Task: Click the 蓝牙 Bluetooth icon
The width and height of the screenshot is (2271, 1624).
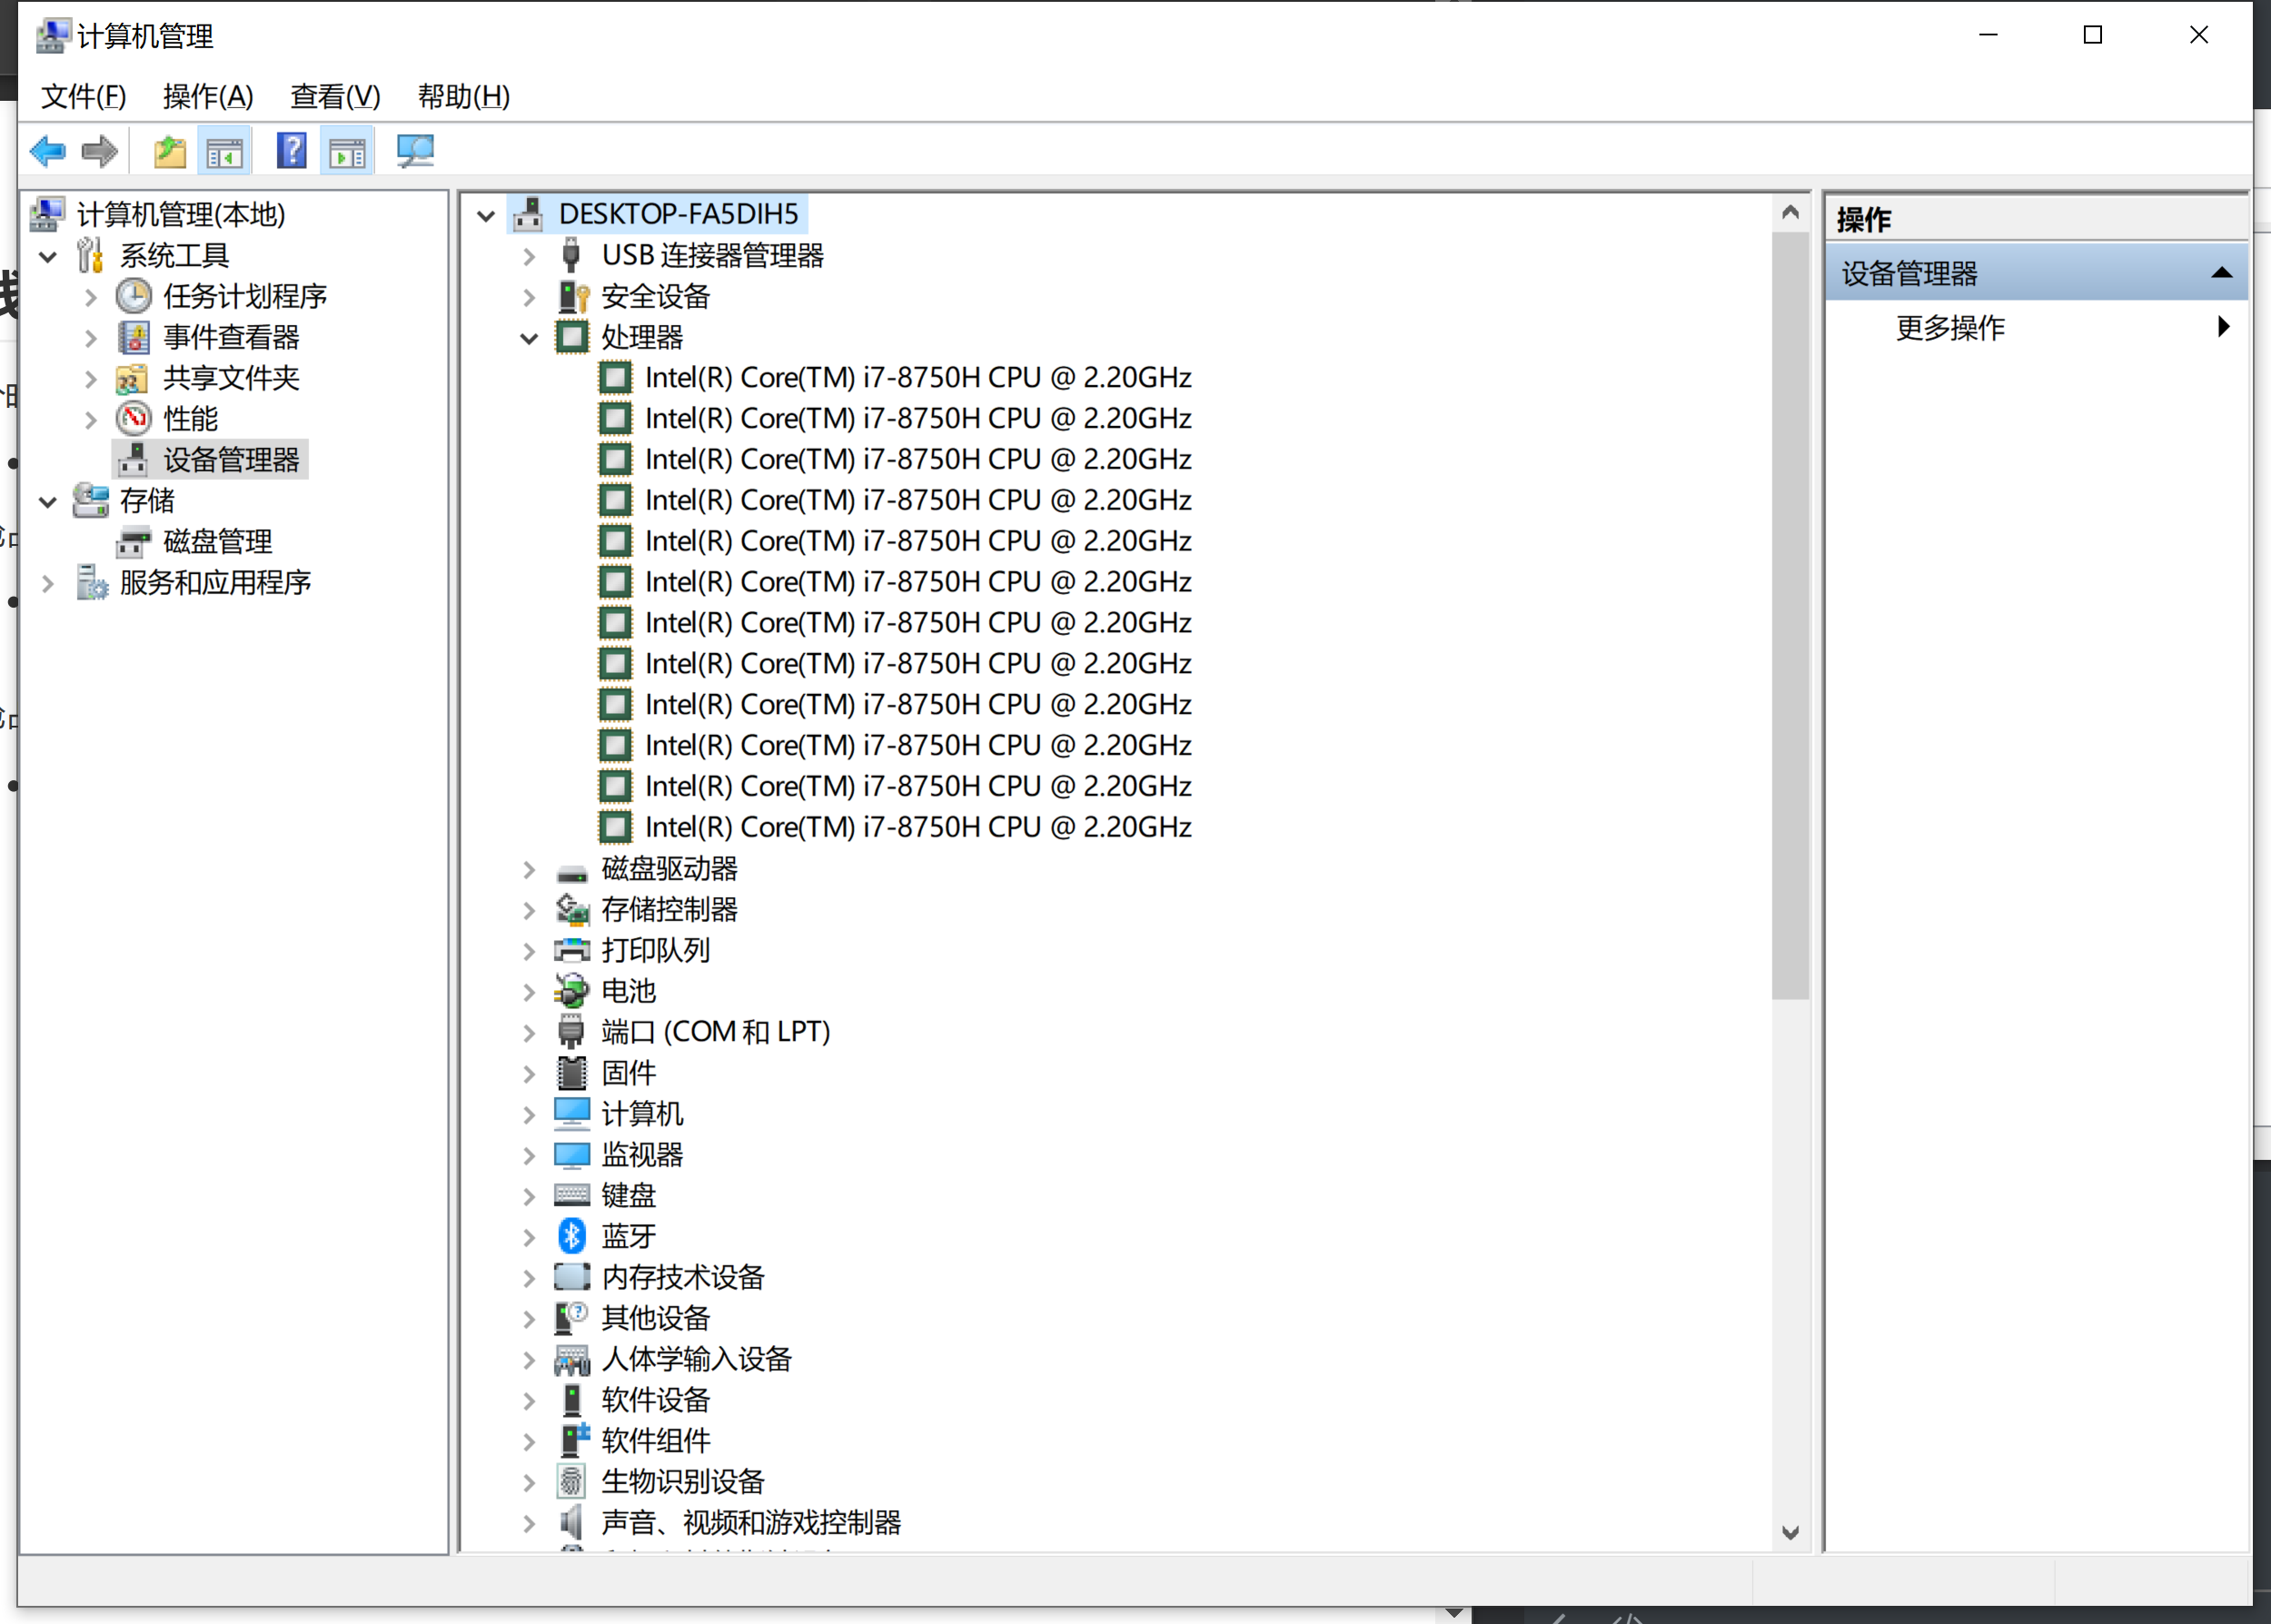Action: coord(572,1237)
